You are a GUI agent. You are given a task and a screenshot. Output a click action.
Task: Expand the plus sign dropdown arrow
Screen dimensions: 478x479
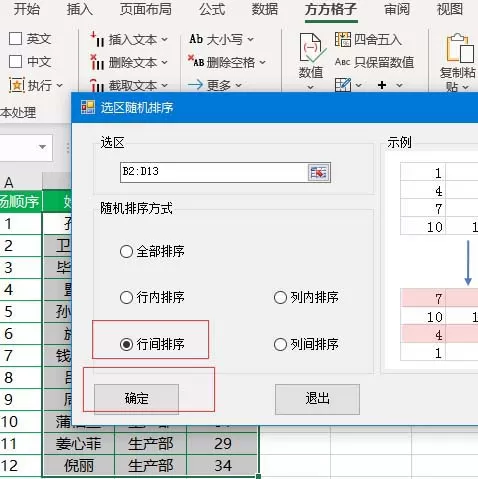click(x=399, y=85)
